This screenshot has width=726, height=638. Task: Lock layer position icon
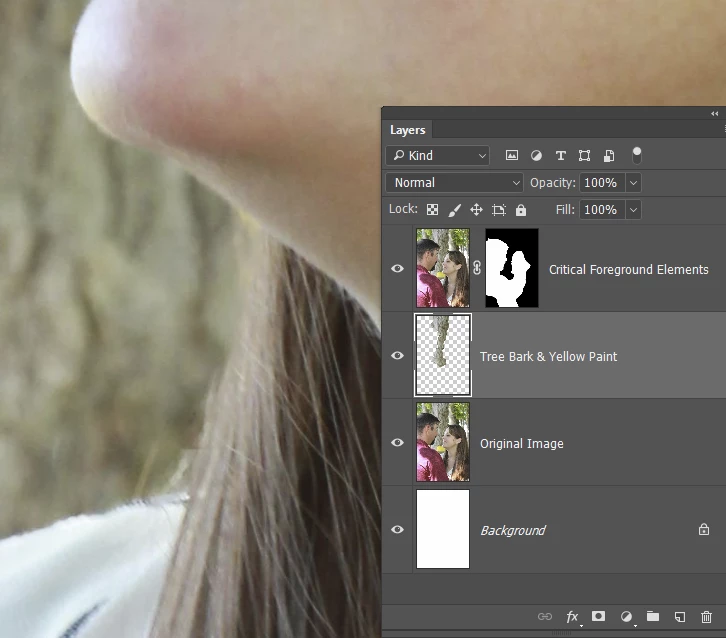coord(476,210)
